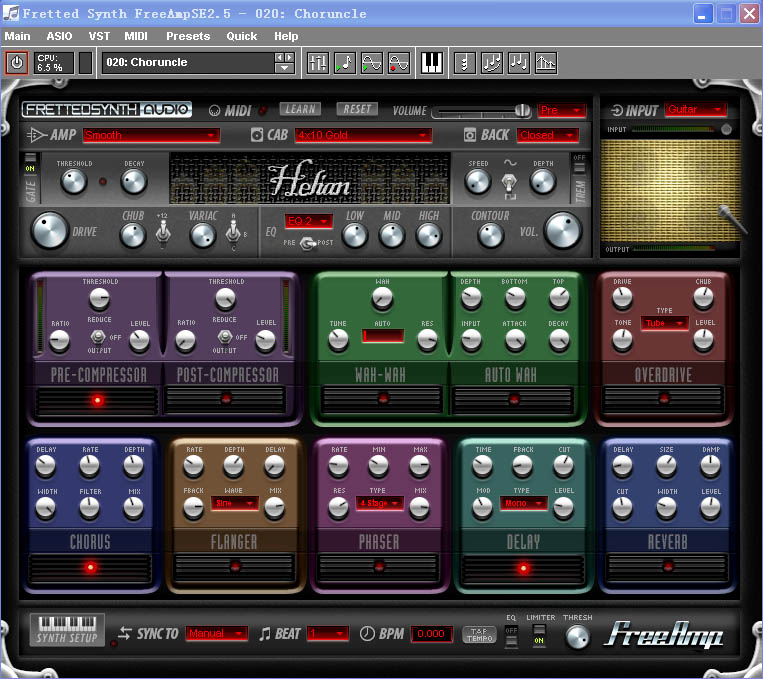
Task: Toggle the TREM off switch
Action: (579, 164)
